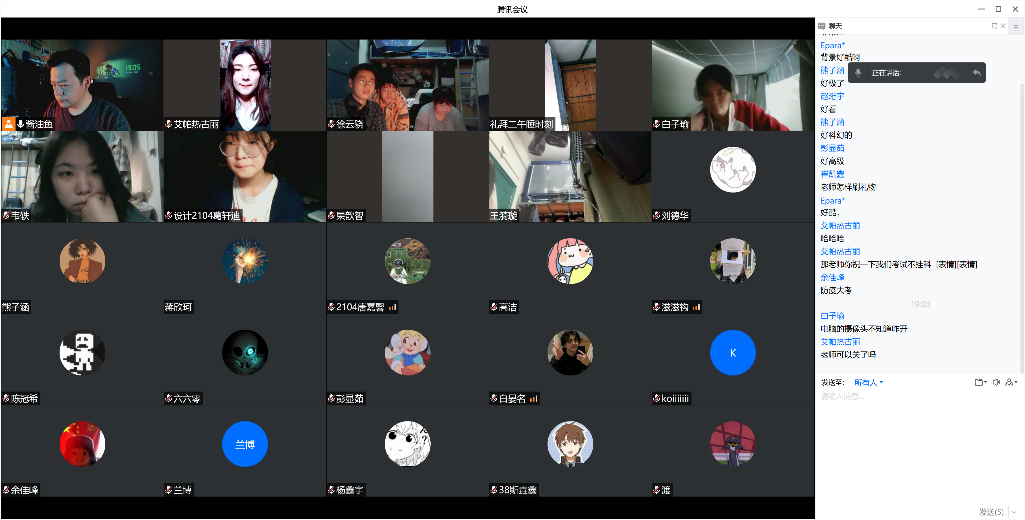Expand the arrow next to 发送(S) button

(x=1014, y=511)
